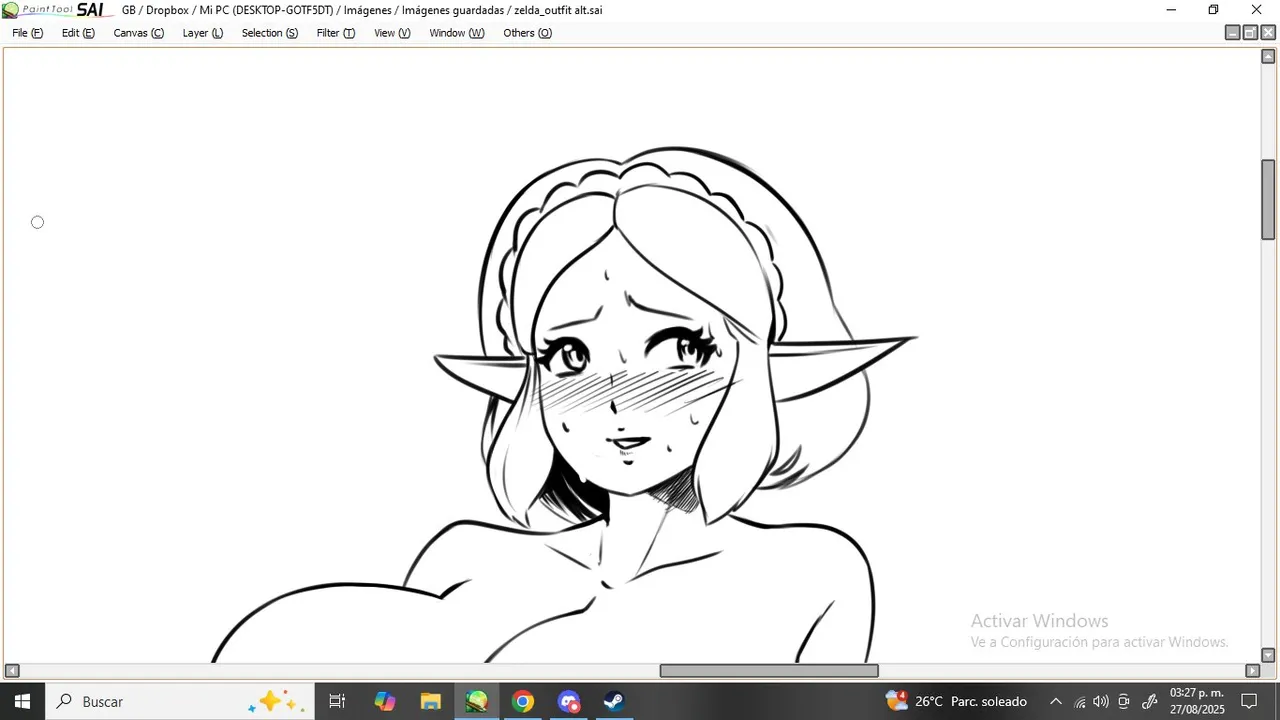Screen dimensions: 1280x720
Task: Launch Copilot from the taskbar
Action: coord(385,701)
